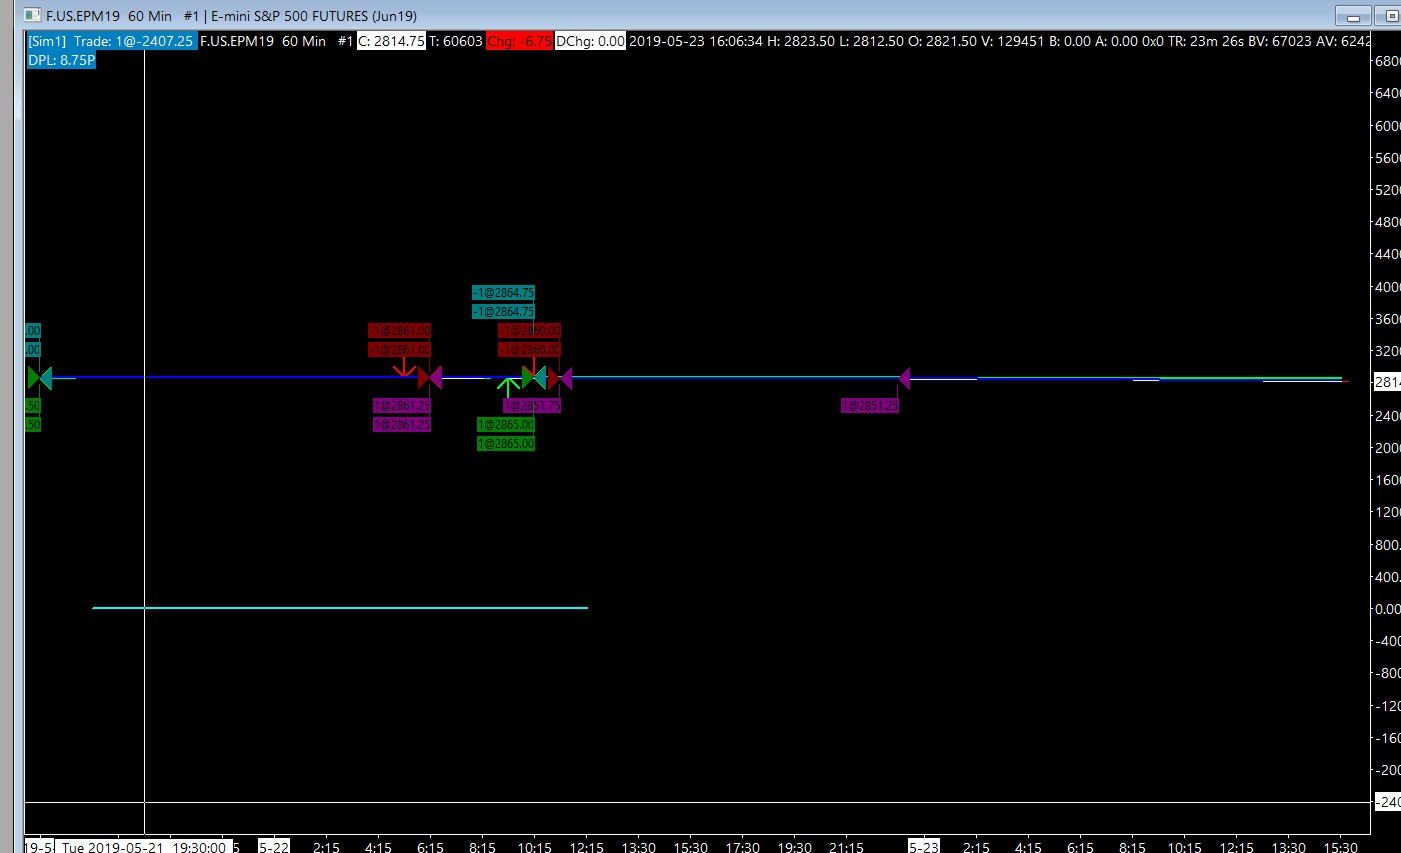The height and width of the screenshot is (853, 1401).
Task: Click the 5-22 date marker on time axis
Action: tap(274, 847)
